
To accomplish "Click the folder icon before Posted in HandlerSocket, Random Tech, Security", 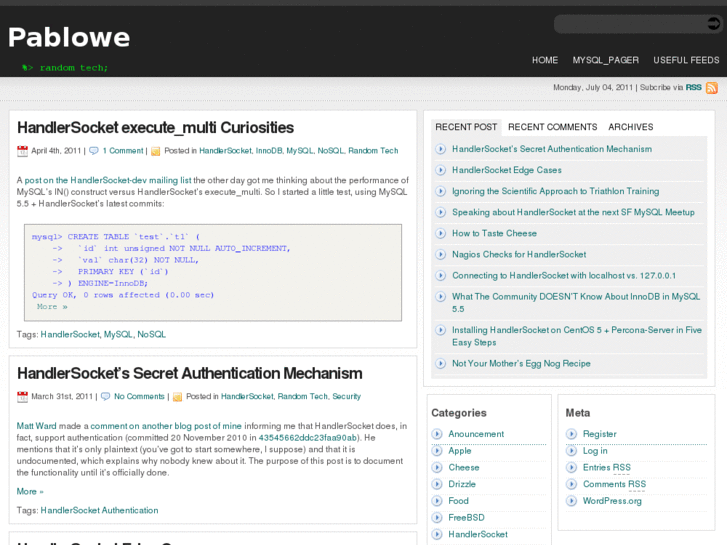I will 177,397.
